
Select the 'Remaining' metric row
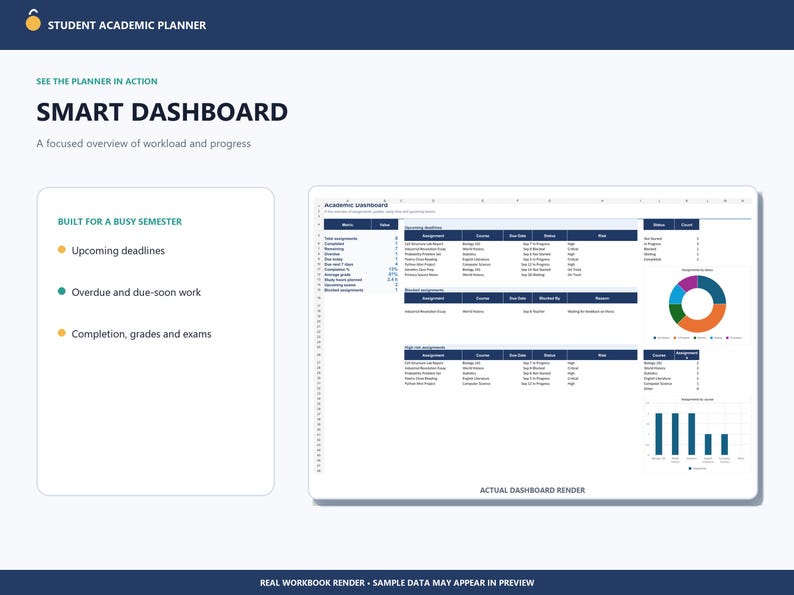pos(361,249)
